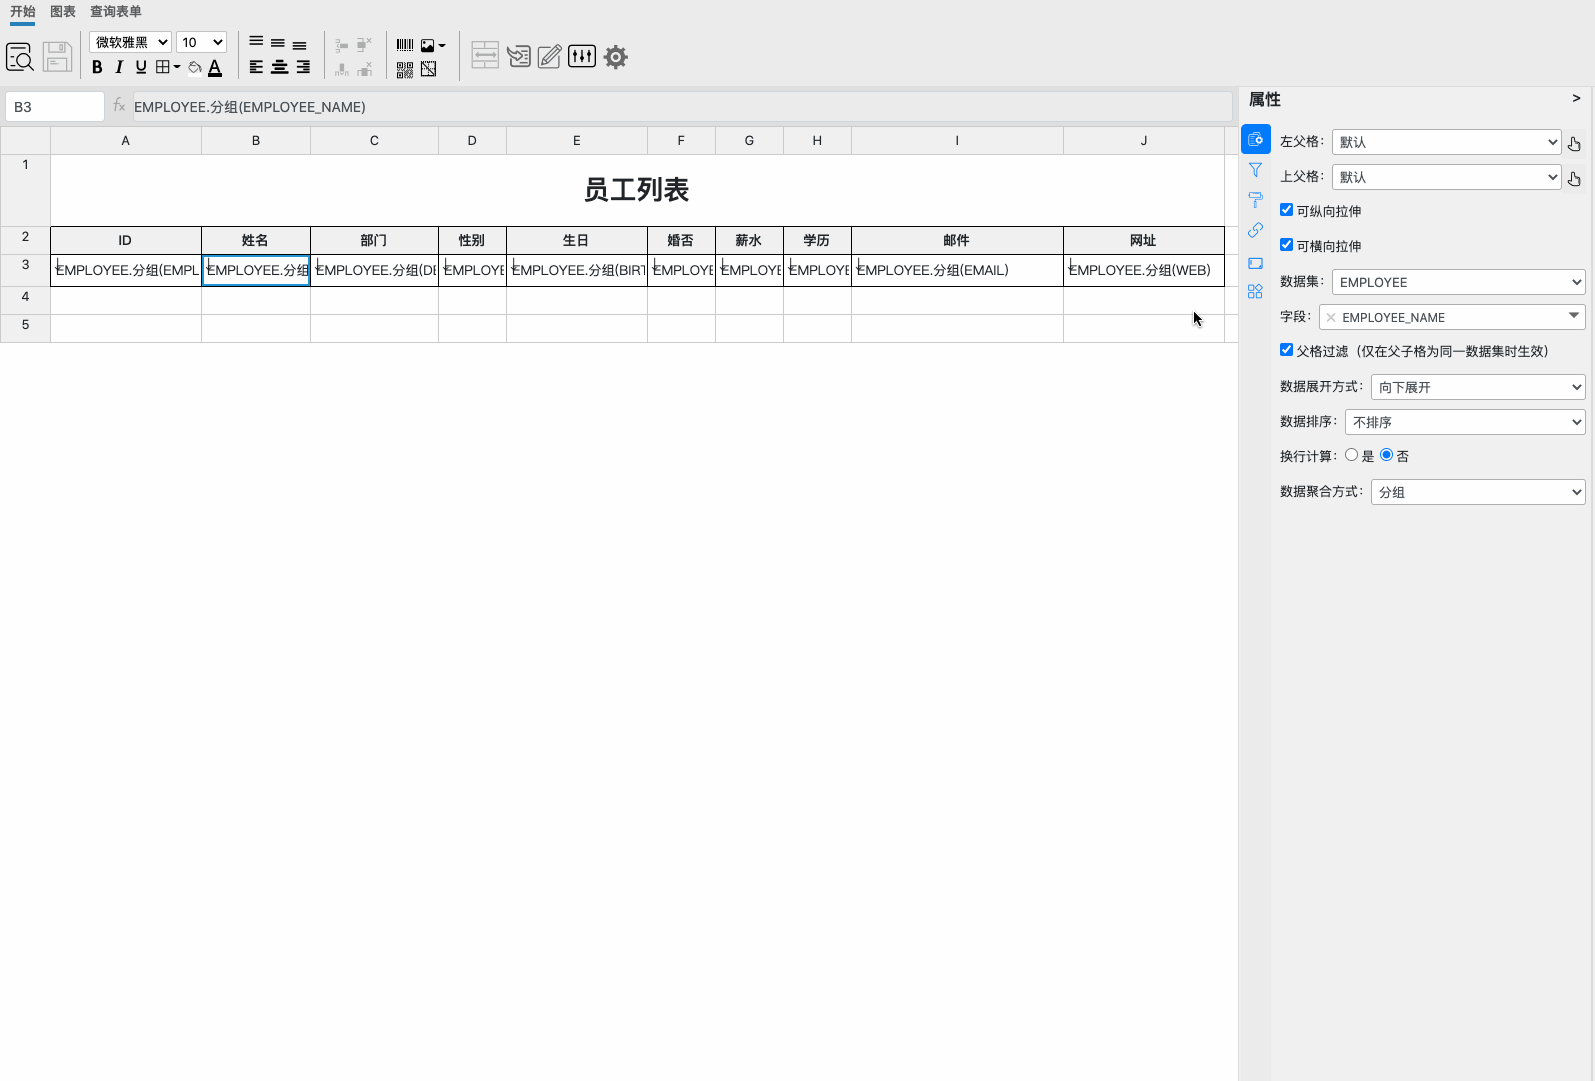Pick left parent cell with hand icon
The height and width of the screenshot is (1081, 1595).
tap(1574, 144)
